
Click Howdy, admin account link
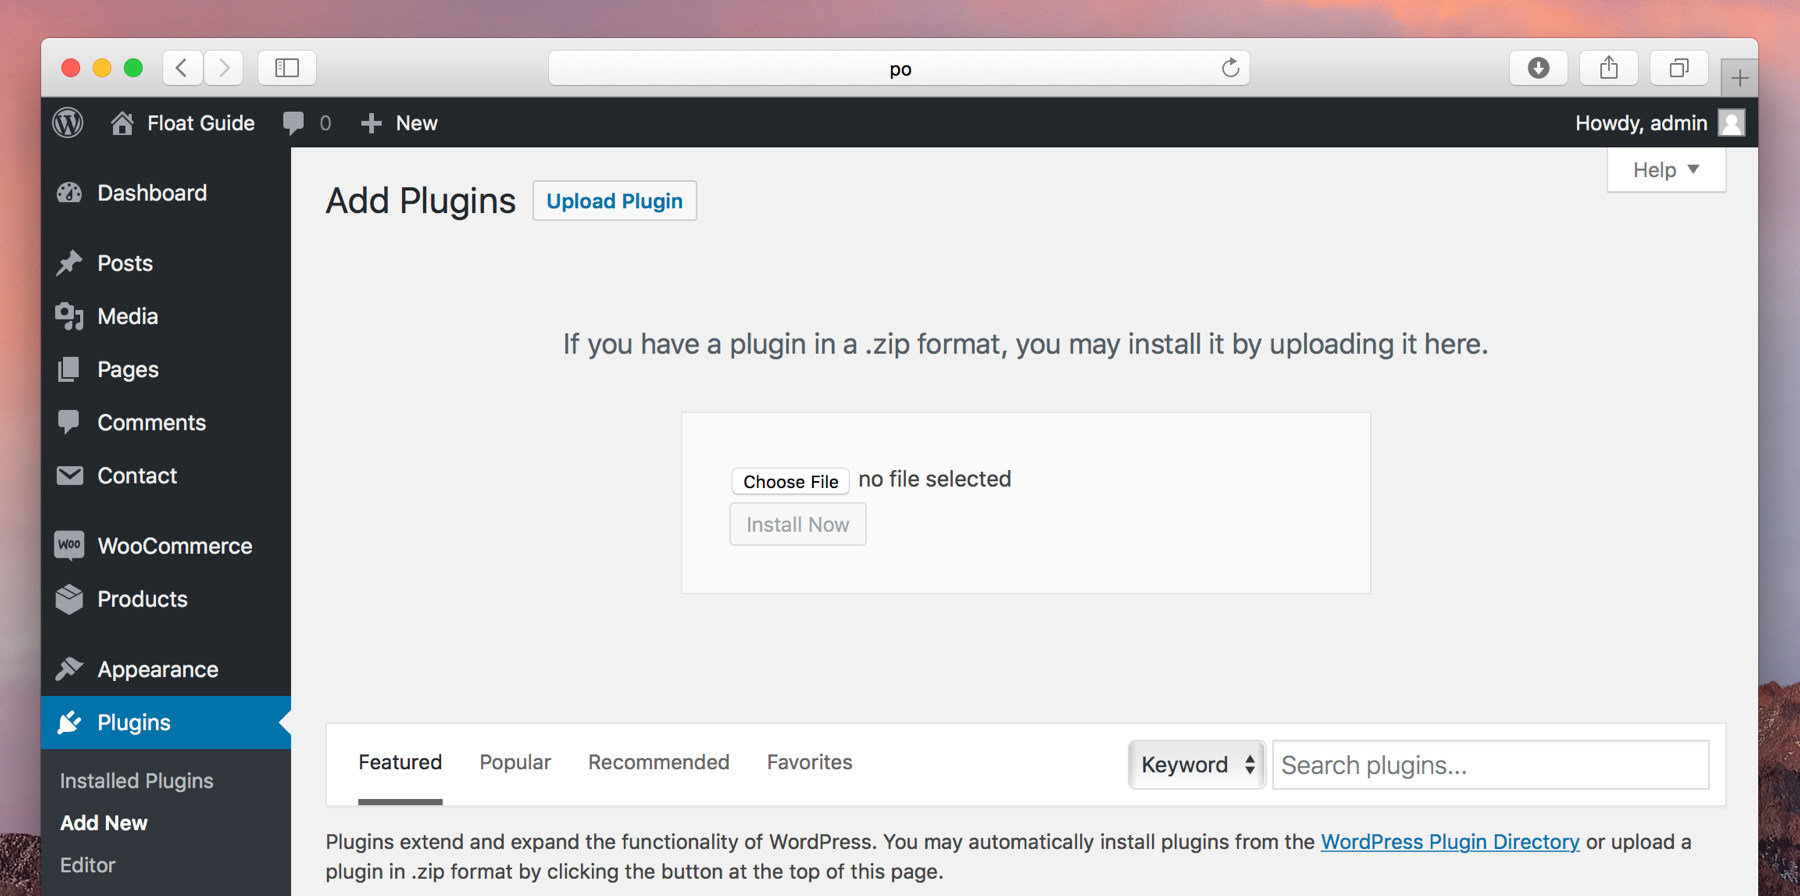pyautogui.click(x=1641, y=123)
